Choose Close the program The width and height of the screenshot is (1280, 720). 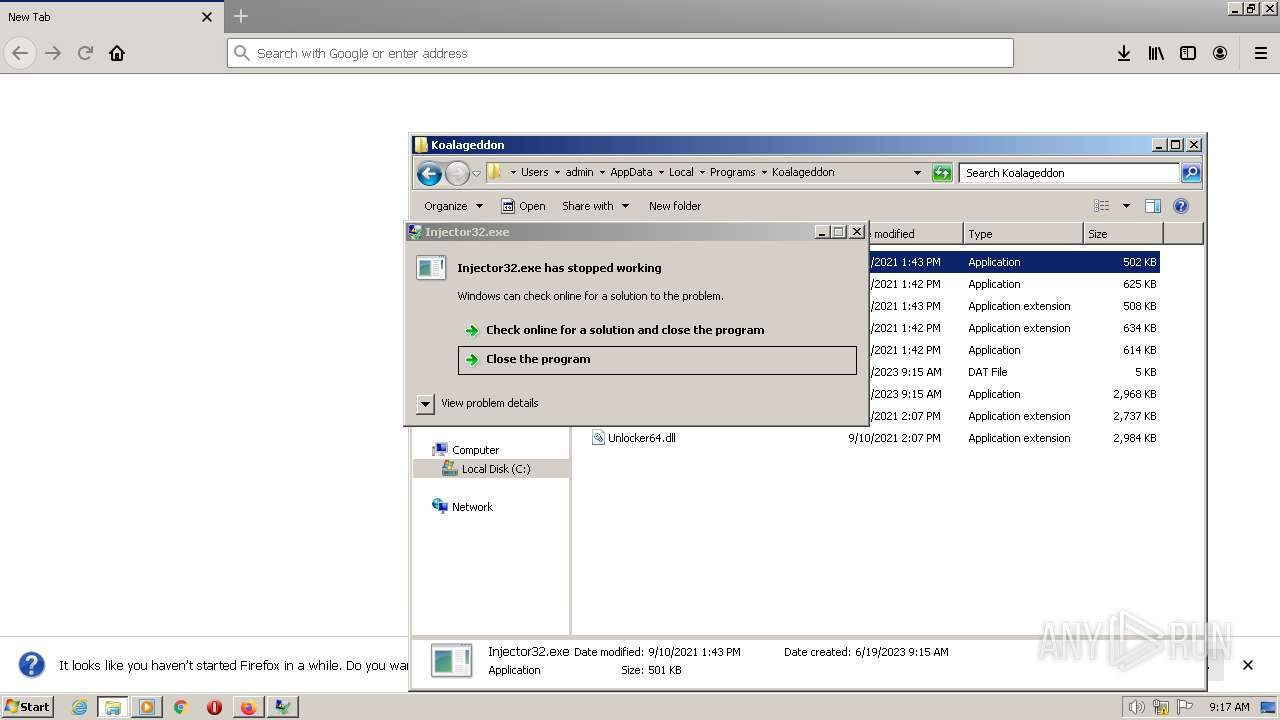pyautogui.click(x=657, y=360)
